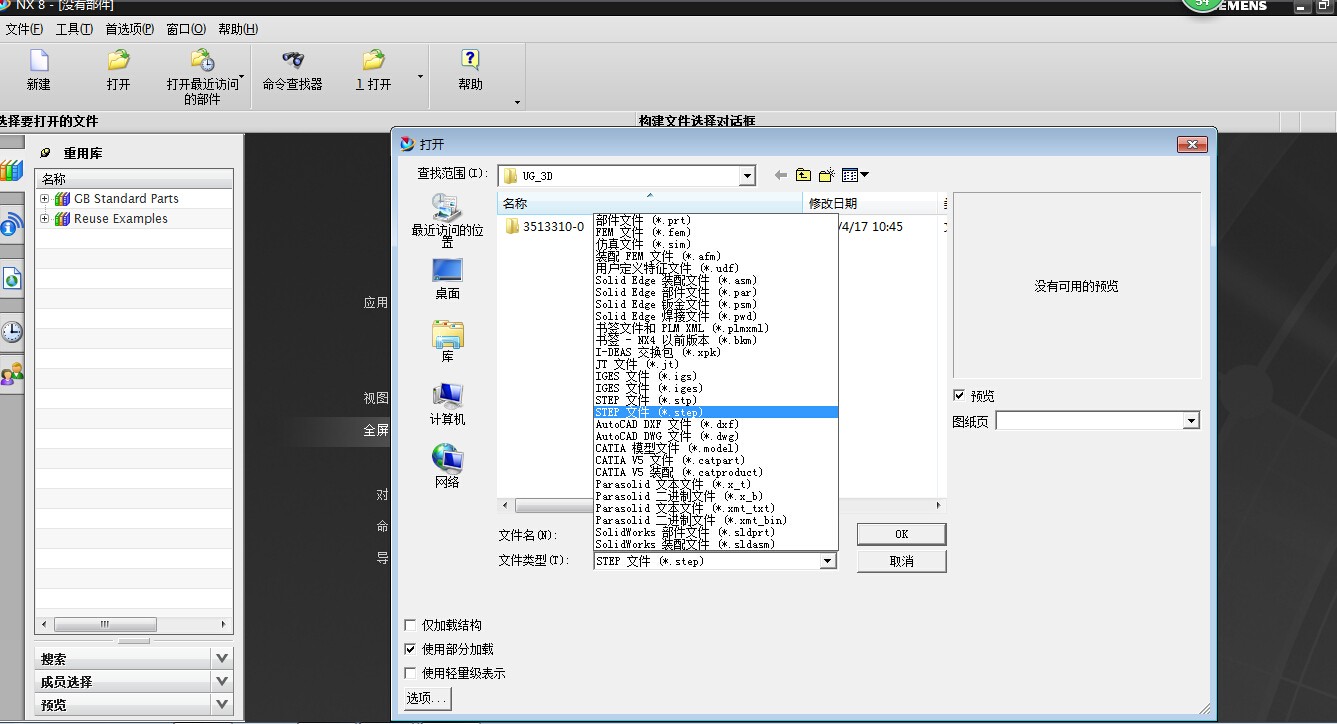Open the 文件(F) menu
Viewport: 1337px width, 724px height.
click(24, 29)
